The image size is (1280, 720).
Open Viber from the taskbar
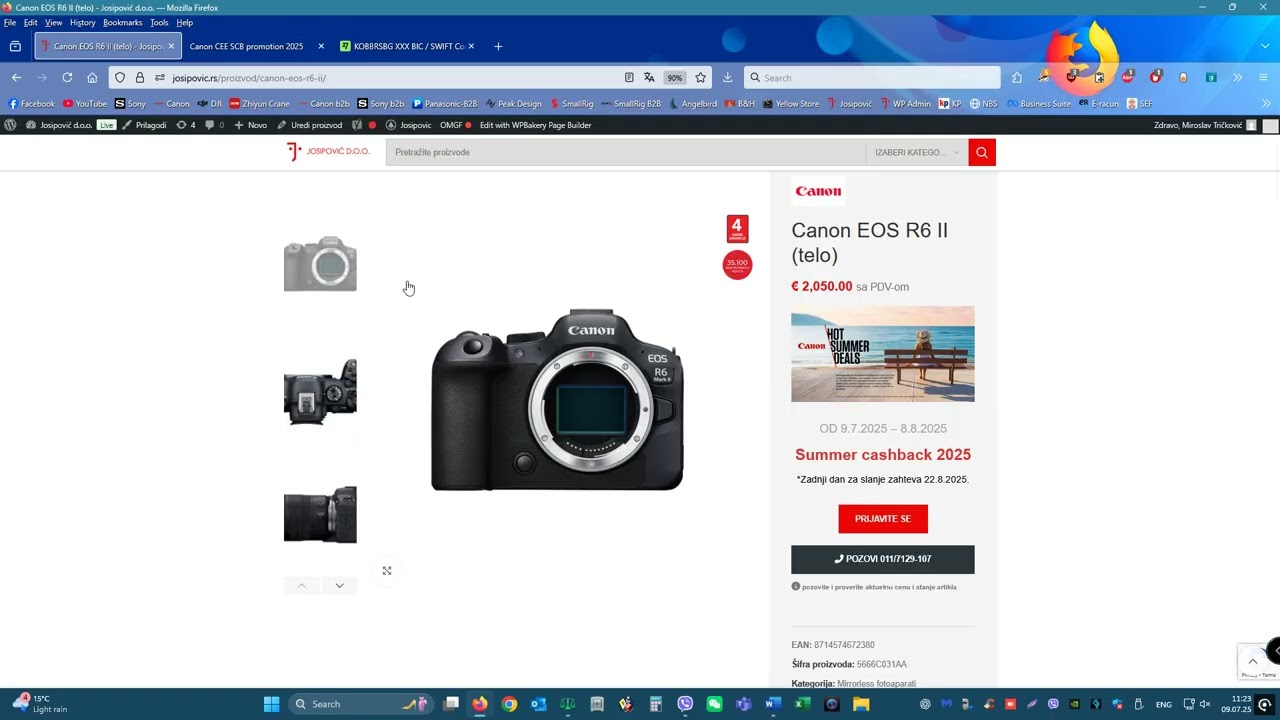(x=685, y=704)
